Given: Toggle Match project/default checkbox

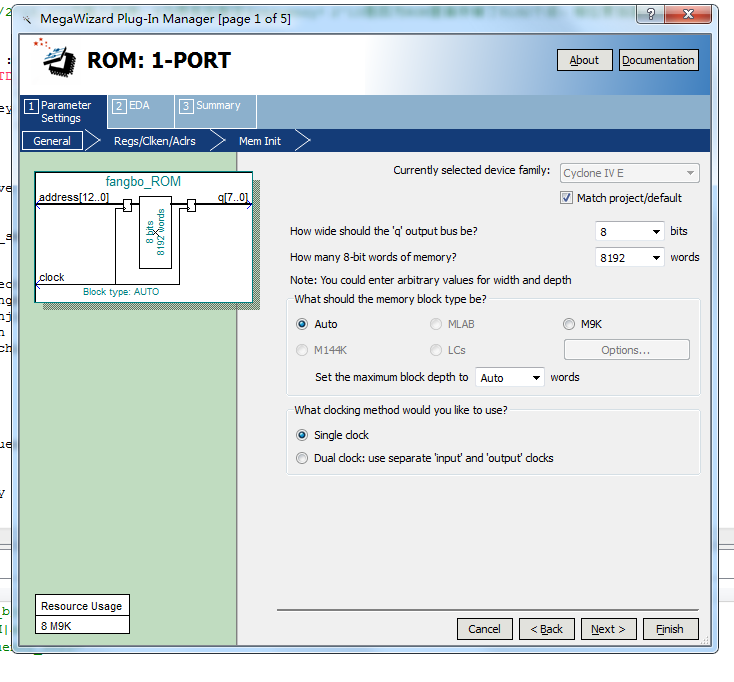Looking at the screenshot, I should pos(566,198).
